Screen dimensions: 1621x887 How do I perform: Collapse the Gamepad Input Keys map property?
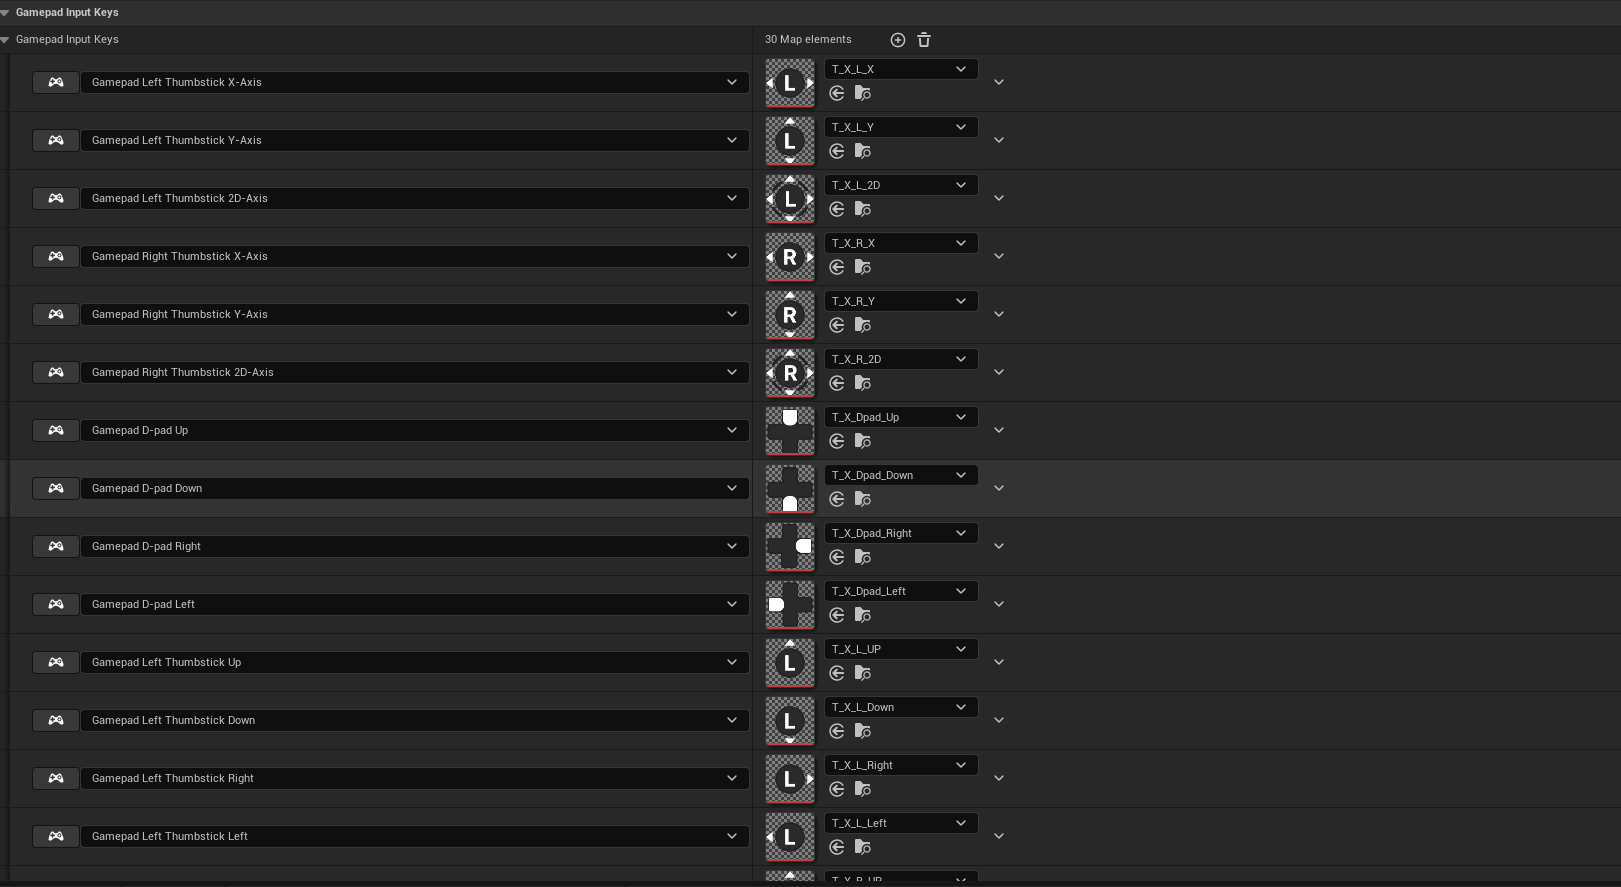tap(5, 39)
